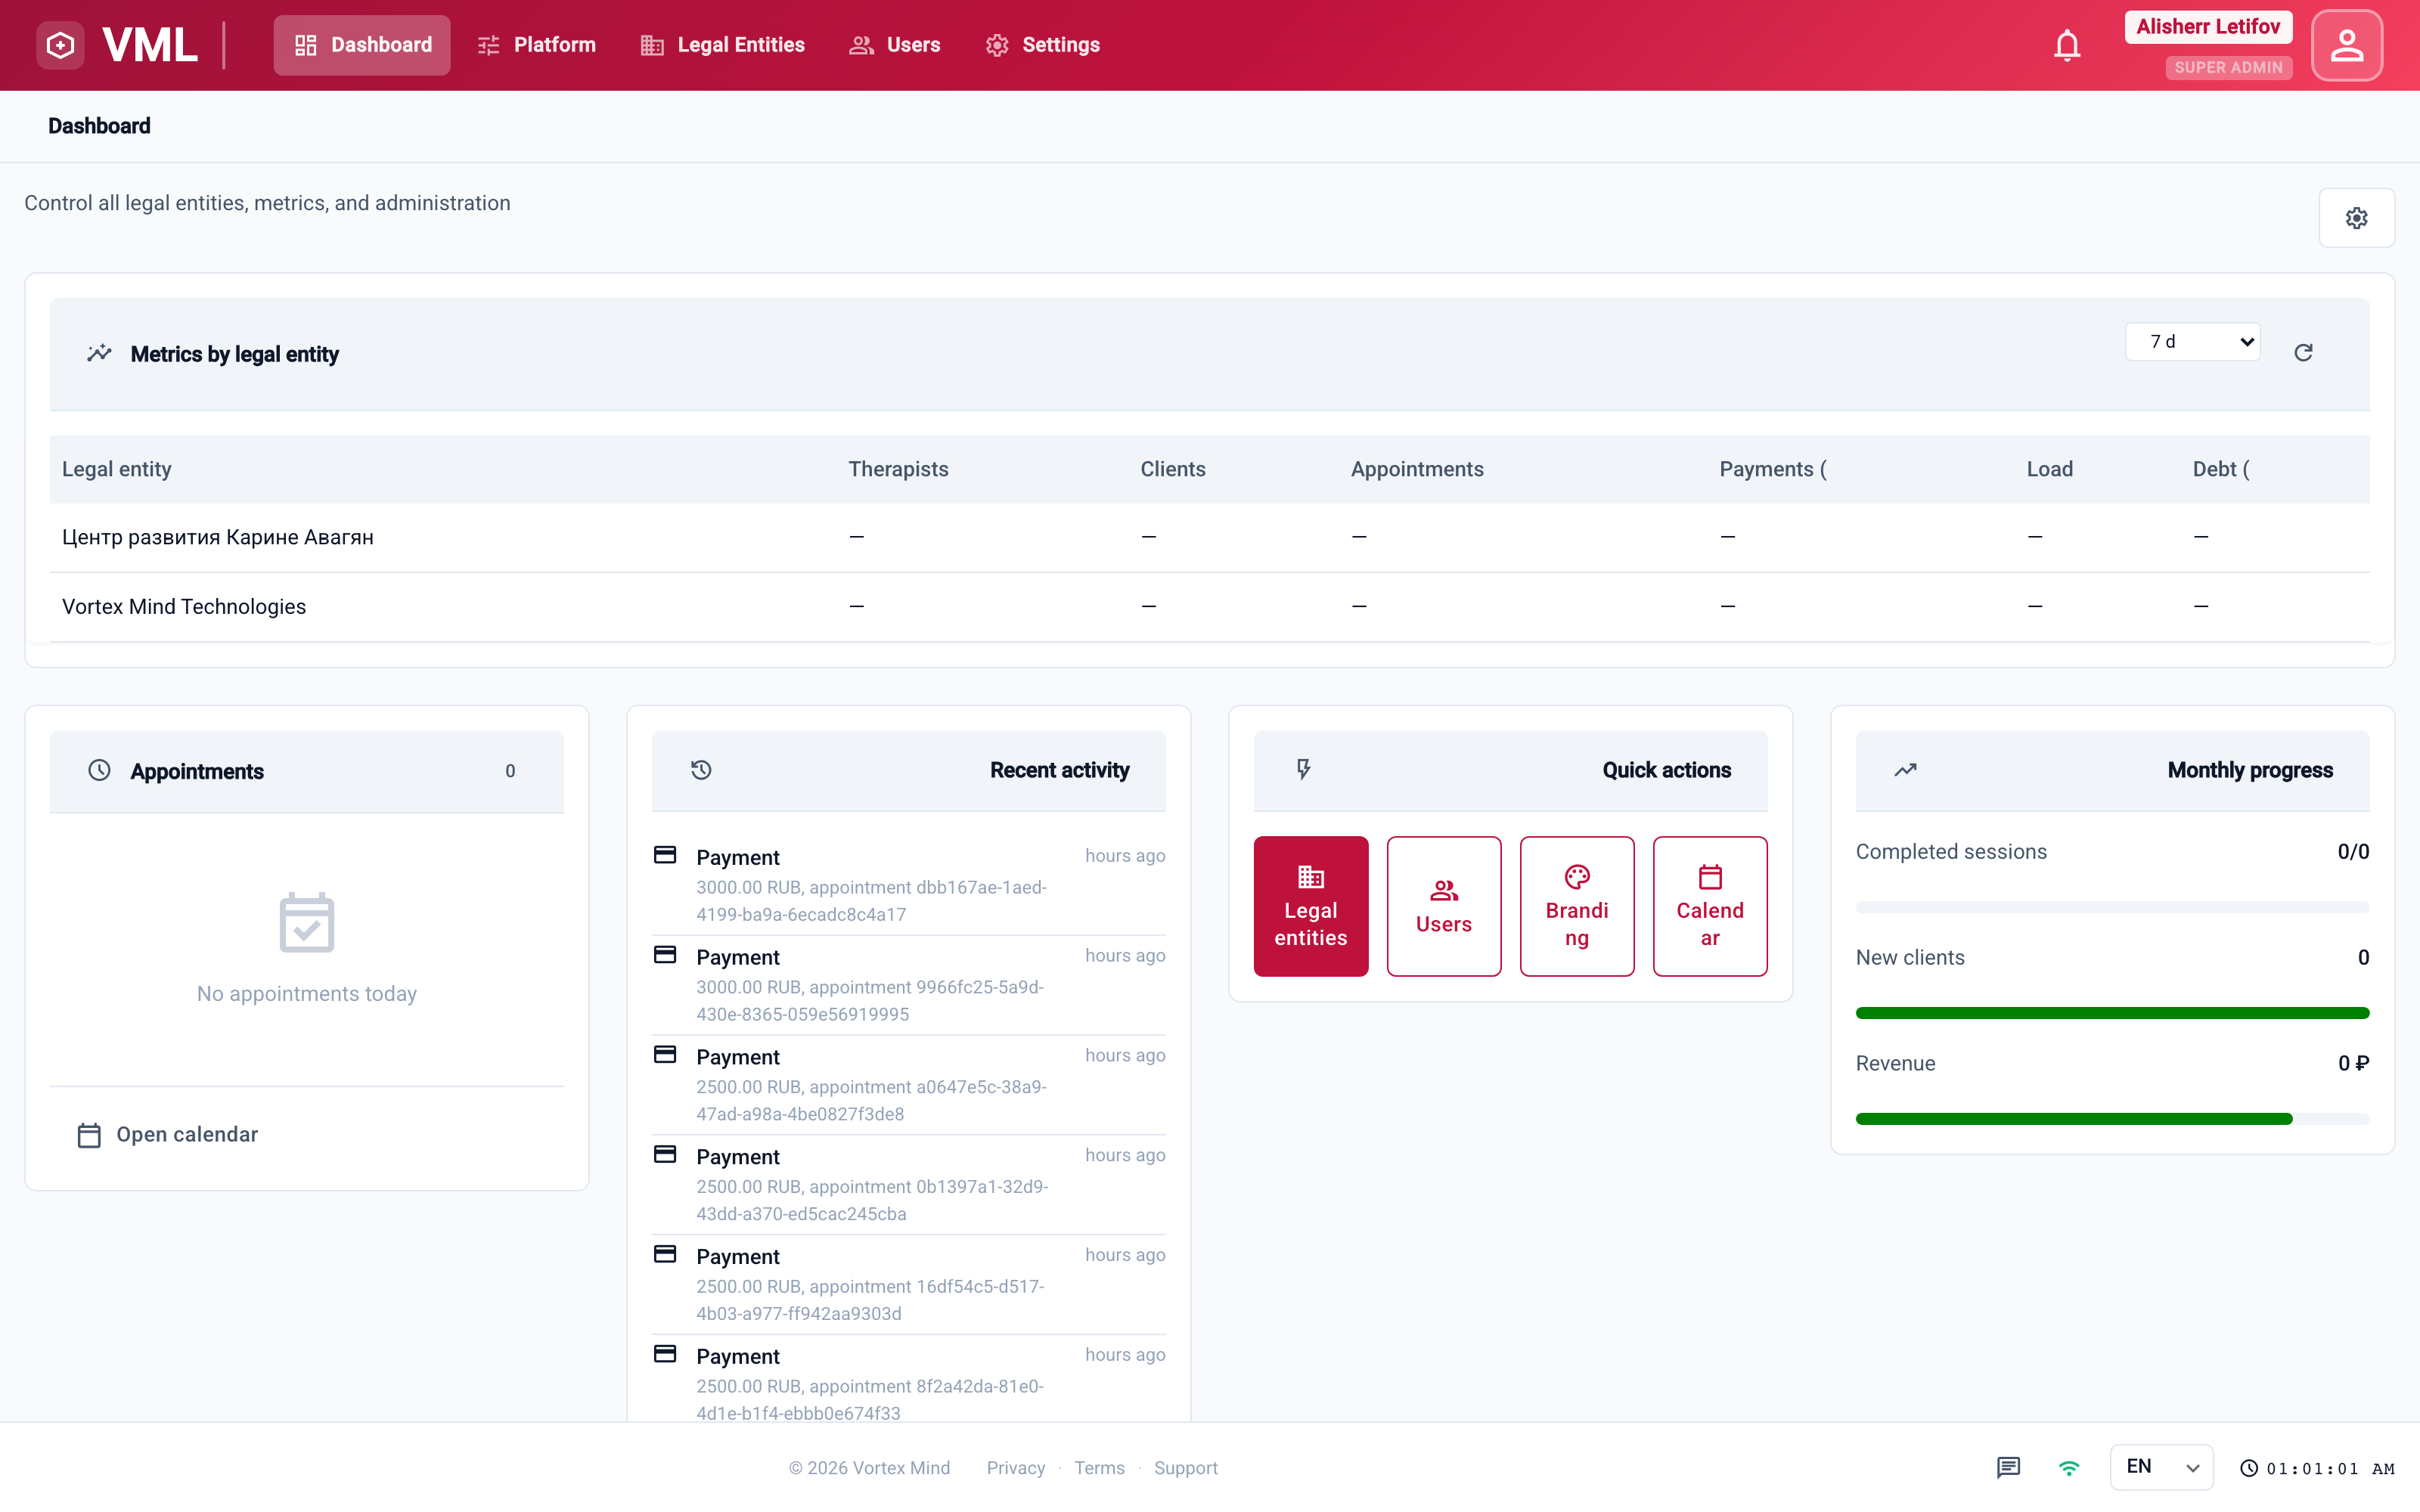
Task: Click the VML logo icon
Action: click(x=60, y=45)
